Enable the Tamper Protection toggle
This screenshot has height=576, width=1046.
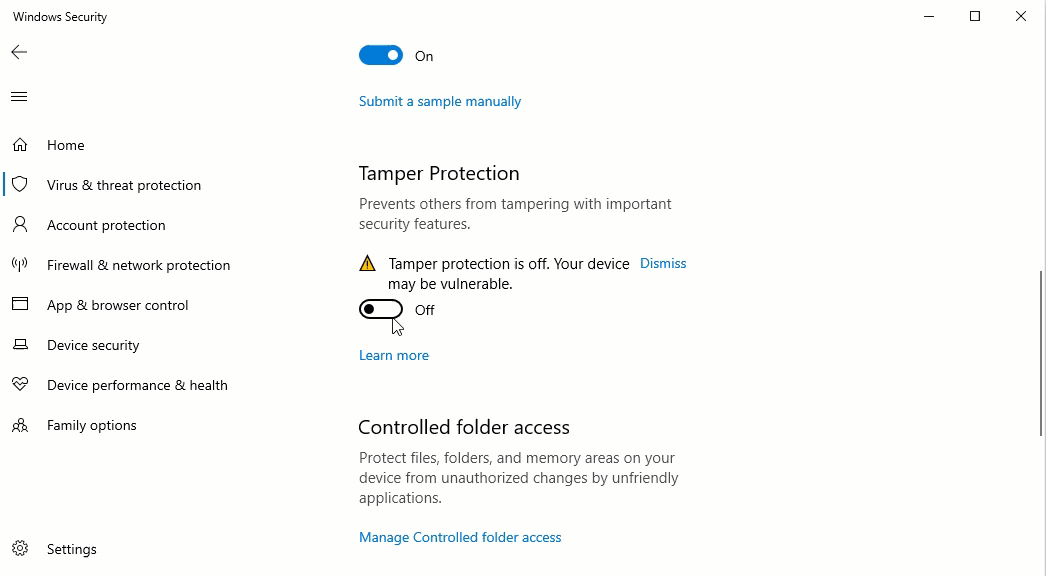(380, 309)
